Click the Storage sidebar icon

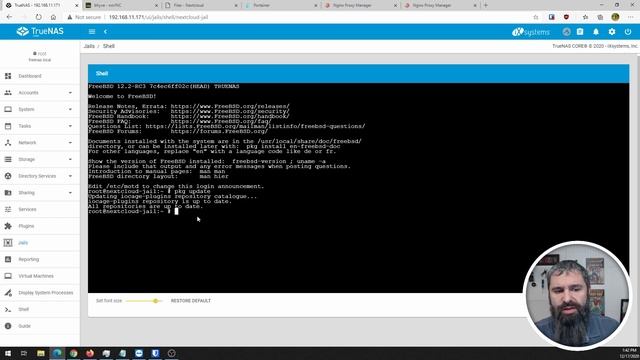pyautogui.click(x=8, y=159)
